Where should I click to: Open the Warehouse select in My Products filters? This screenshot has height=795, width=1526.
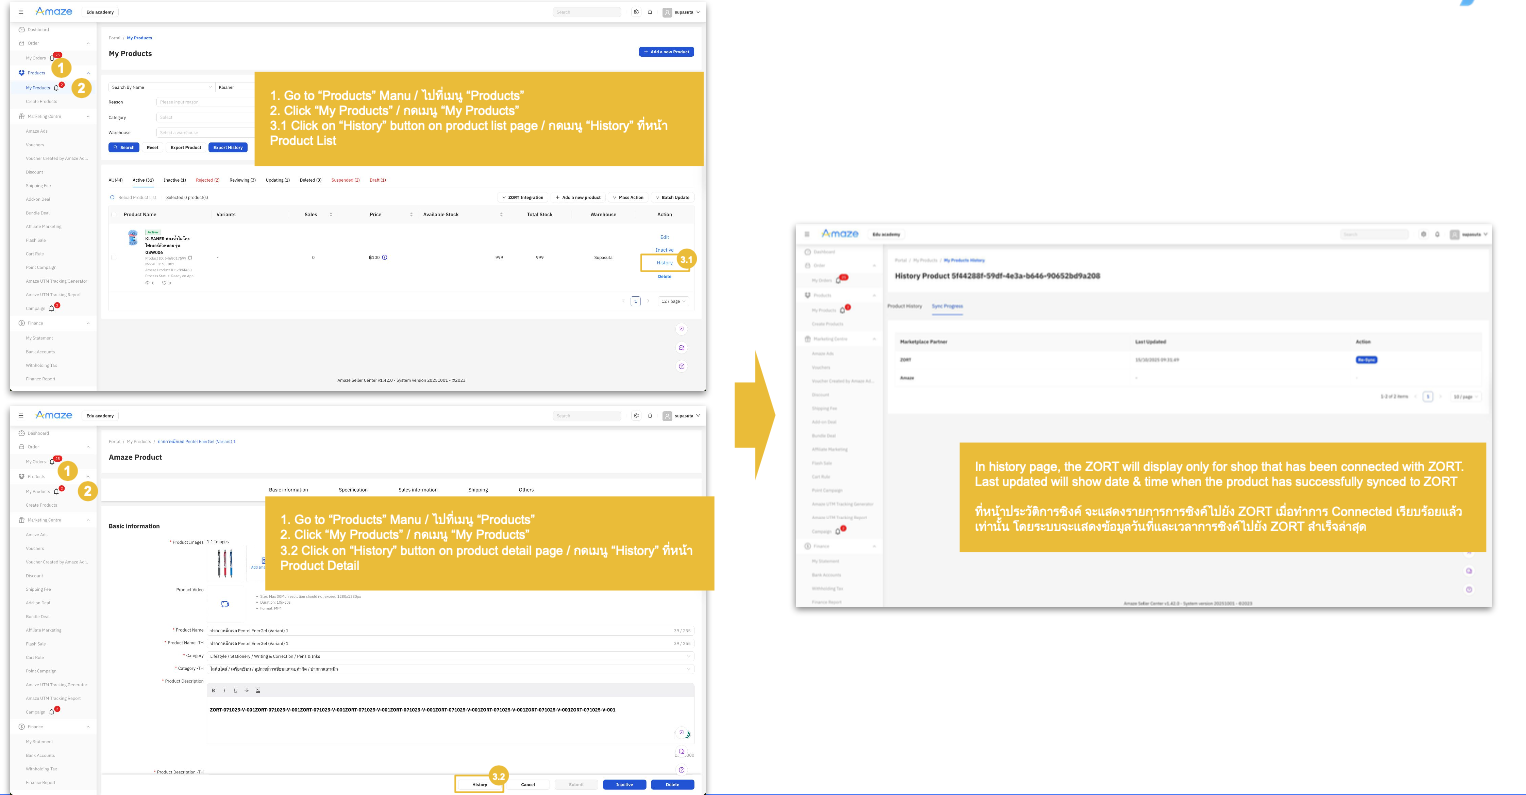click(206, 132)
